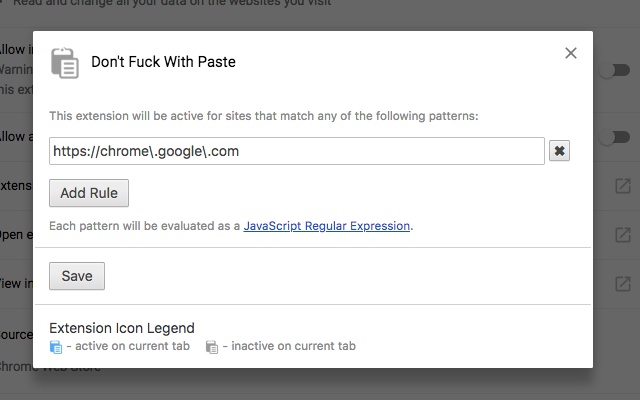Open the bottom external link icon behind the dialog
Image resolution: width=640 pixels, height=400 pixels.
pos(622,284)
